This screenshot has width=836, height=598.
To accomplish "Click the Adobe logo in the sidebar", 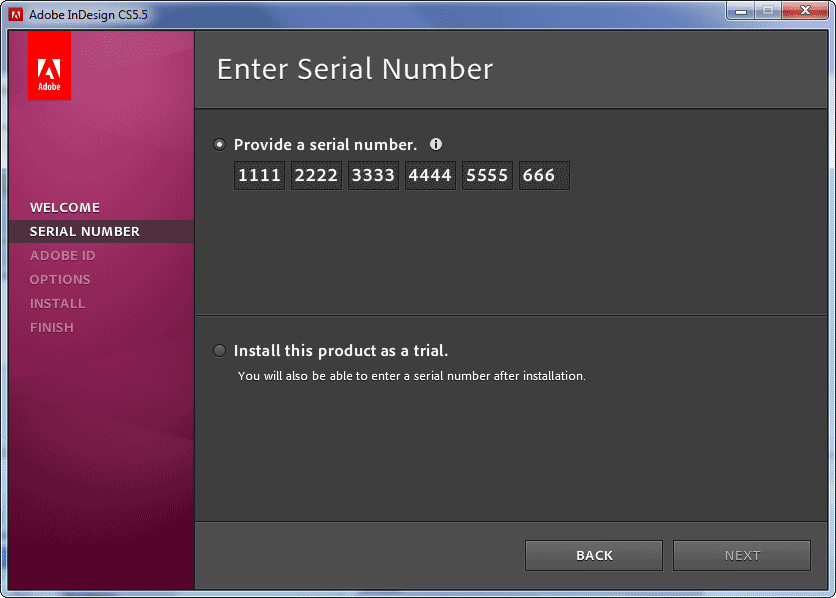I will (x=50, y=66).
